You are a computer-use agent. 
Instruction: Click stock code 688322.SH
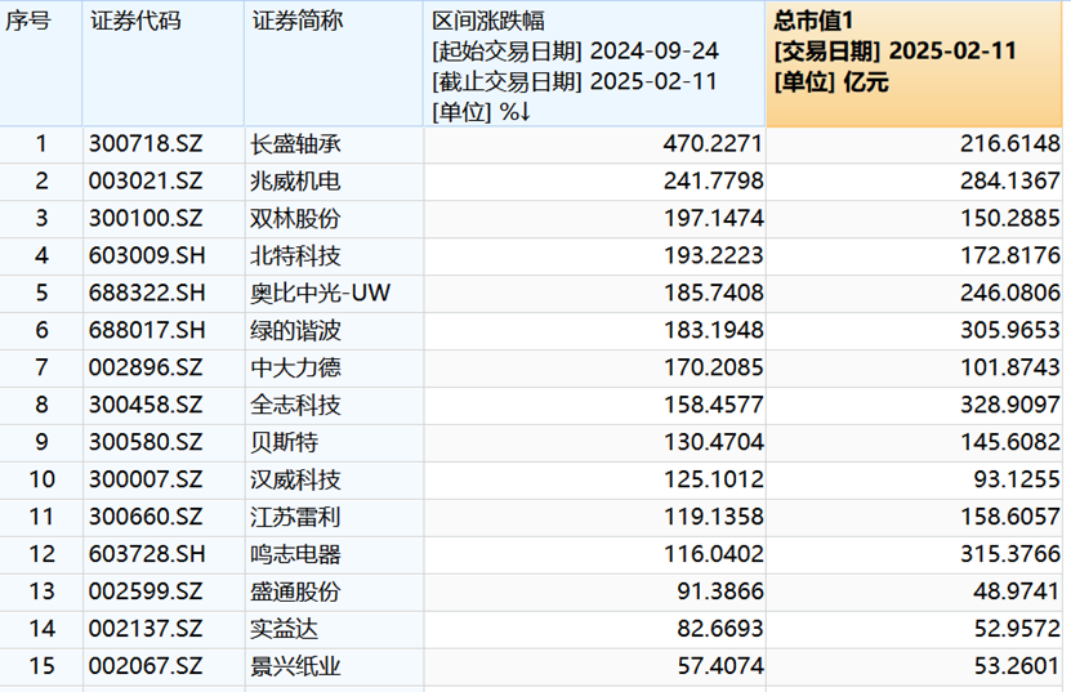pyautogui.click(x=147, y=293)
